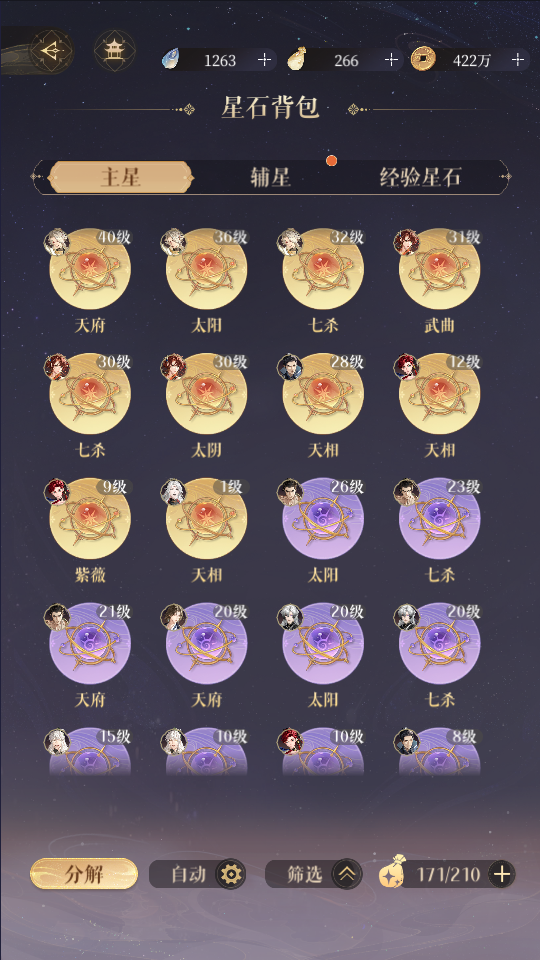
Task: Select the level 31 武曲 star stone
Action: tap(440, 269)
